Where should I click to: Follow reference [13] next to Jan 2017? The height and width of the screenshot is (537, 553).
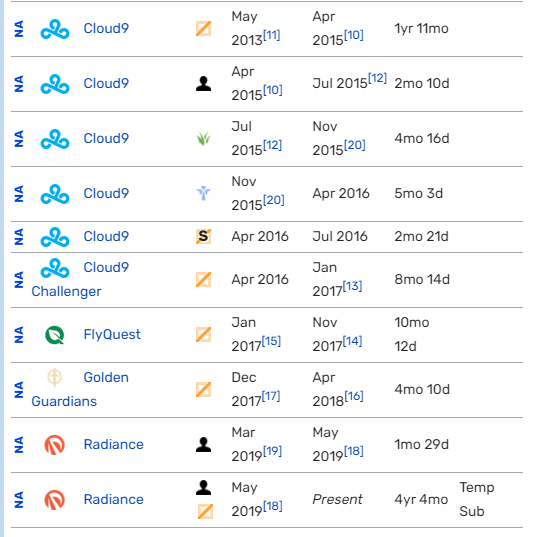[352, 287]
